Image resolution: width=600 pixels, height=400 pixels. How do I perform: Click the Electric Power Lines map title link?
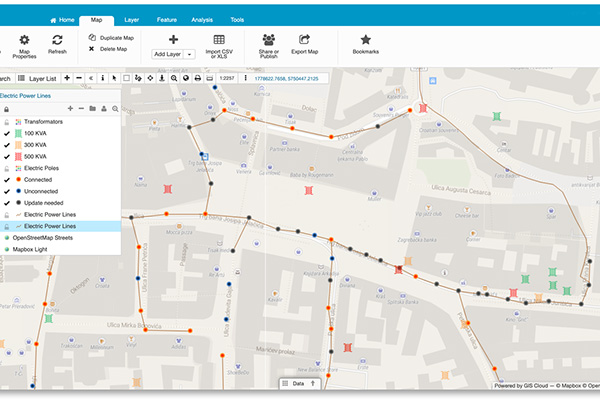pyautogui.click(x=25, y=96)
